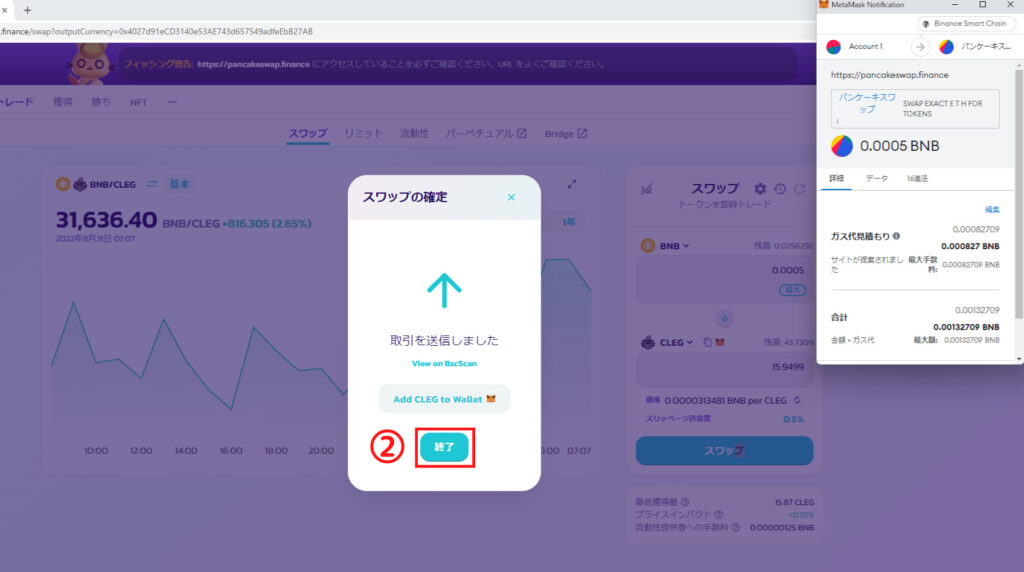Open the 勝ち menu in top navigation
This screenshot has width=1024, height=572.
(101, 102)
